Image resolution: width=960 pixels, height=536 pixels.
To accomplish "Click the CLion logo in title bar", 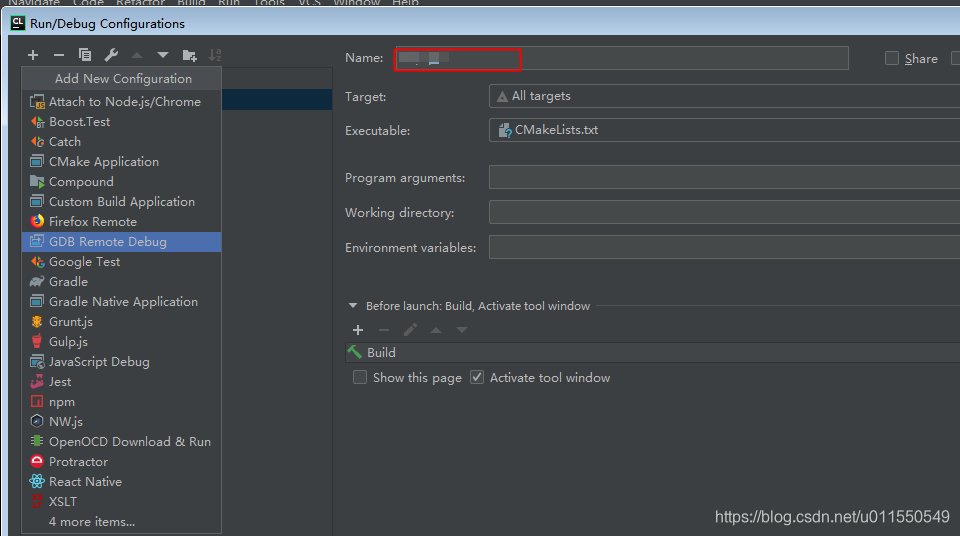I will click(x=18, y=23).
